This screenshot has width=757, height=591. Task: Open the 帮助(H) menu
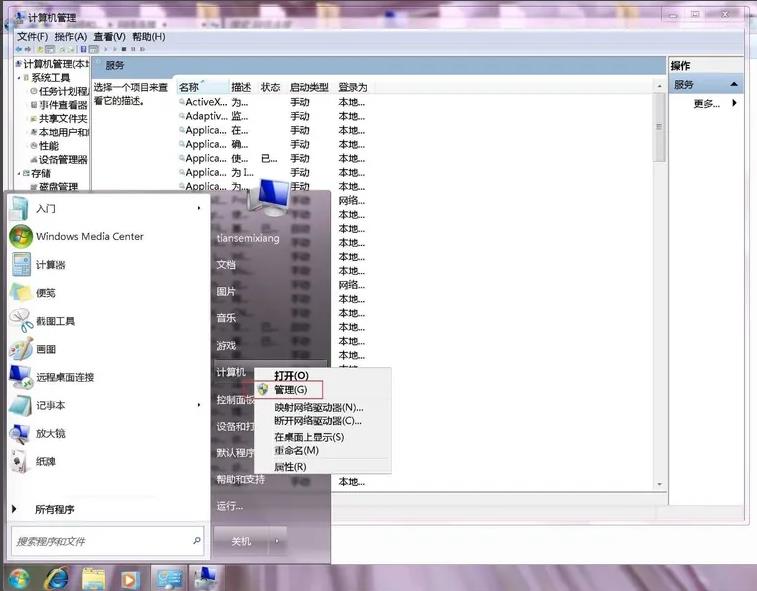[x=149, y=37]
